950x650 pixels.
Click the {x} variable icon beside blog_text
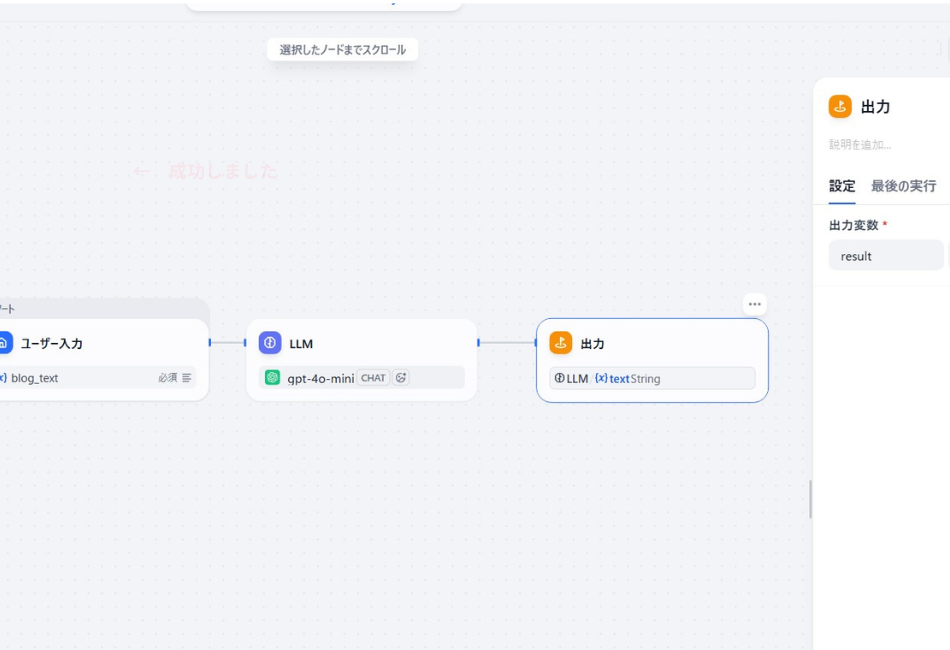(4, 377)
